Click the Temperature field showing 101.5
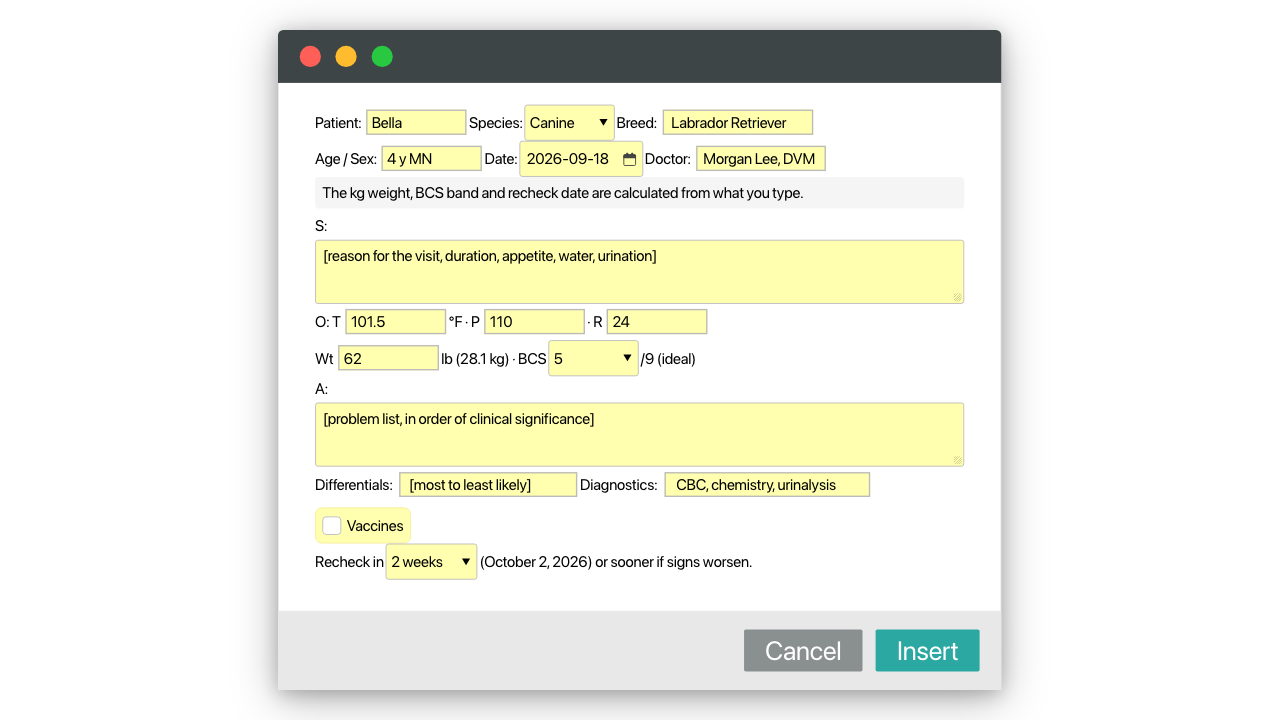The height and width of the screenshot is (720, 1280). pyautogui.click(x=395, y=322)
